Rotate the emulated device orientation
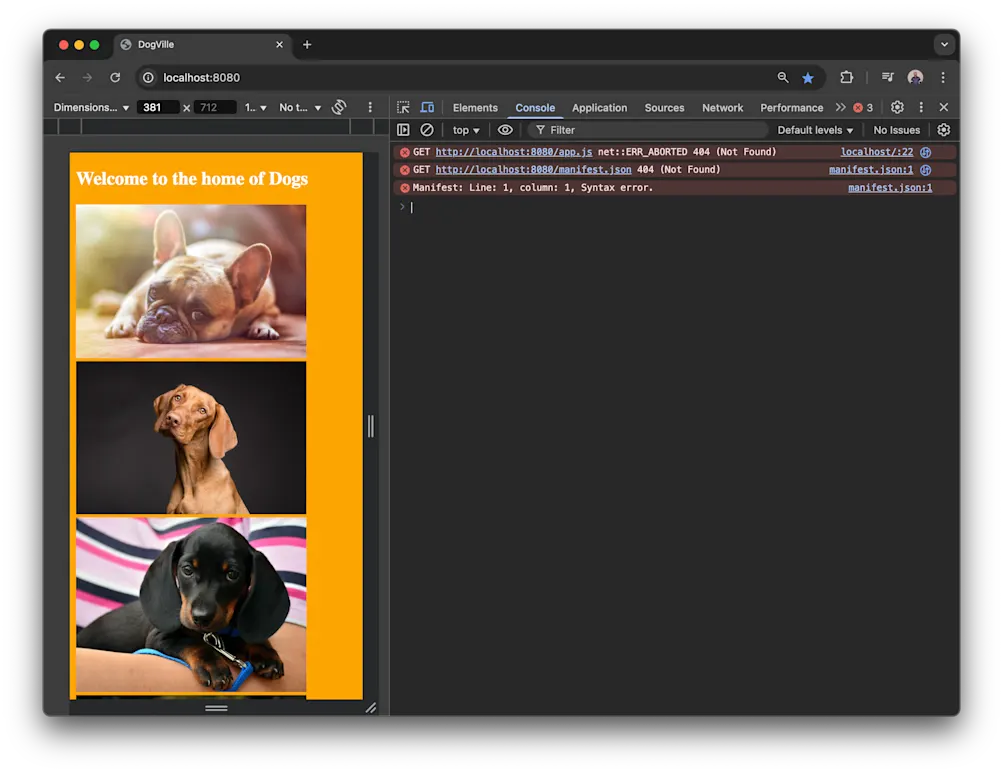Viewport: 1003px width, 773px height. 338,107
